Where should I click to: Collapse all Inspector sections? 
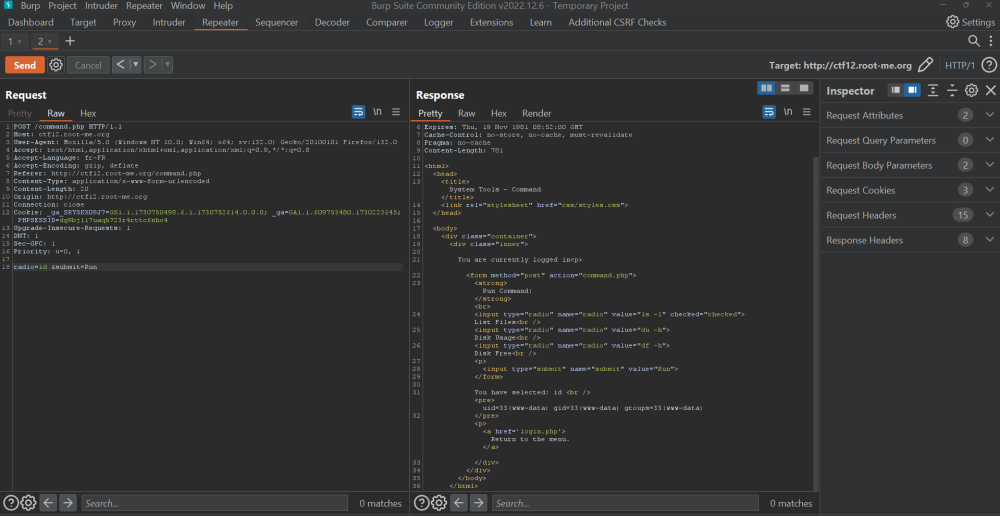point(952,91)
